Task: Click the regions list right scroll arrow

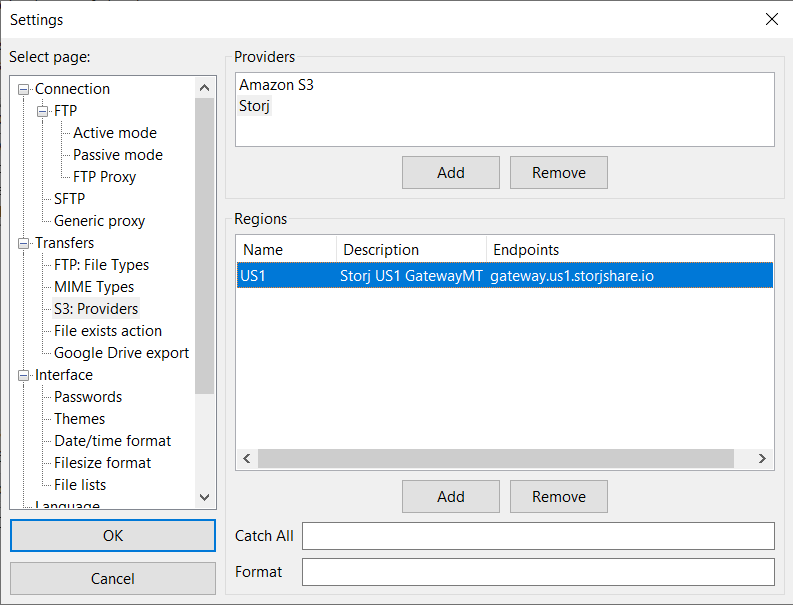Action: coord(762,459)
